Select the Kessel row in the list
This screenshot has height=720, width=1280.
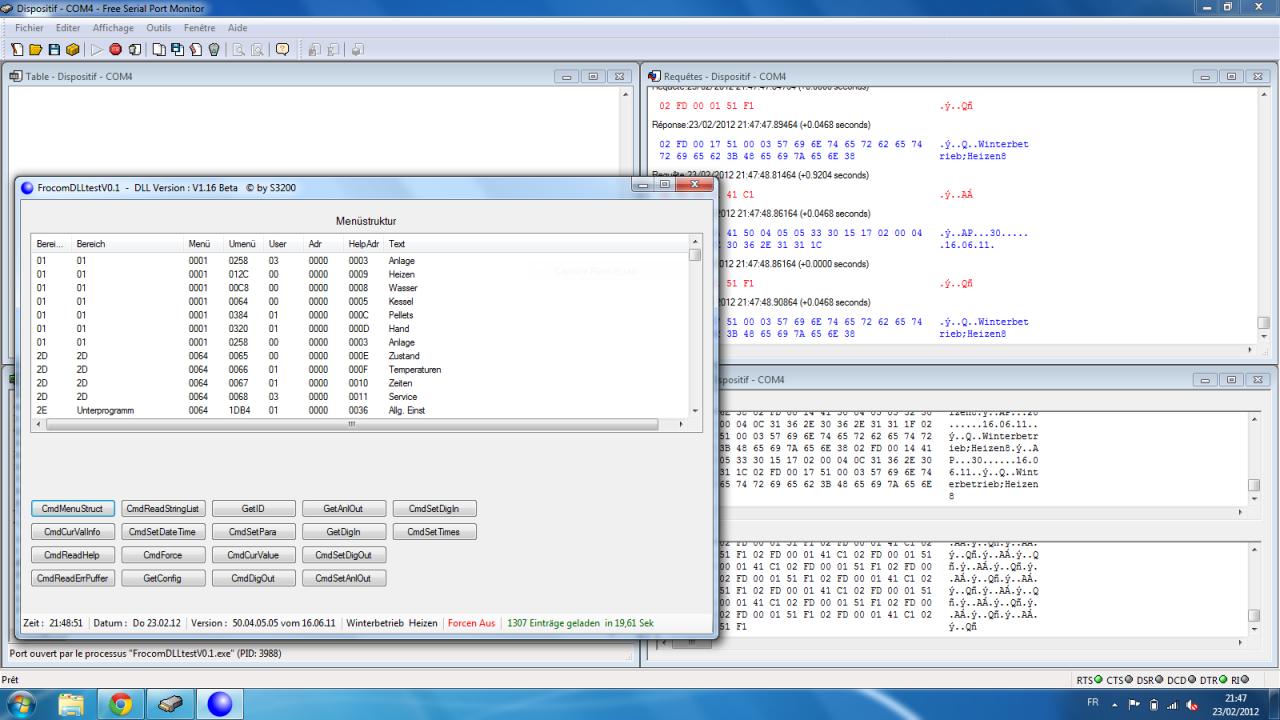pos(401,301)
